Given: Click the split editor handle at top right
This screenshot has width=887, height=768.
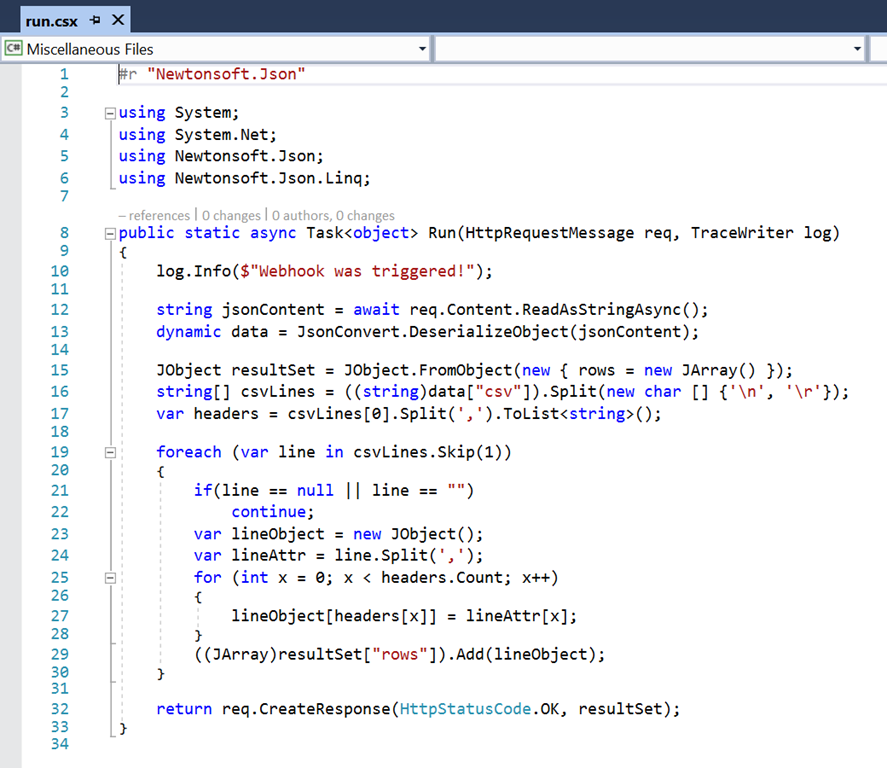Looking at the screenshot, I should 878,49.
